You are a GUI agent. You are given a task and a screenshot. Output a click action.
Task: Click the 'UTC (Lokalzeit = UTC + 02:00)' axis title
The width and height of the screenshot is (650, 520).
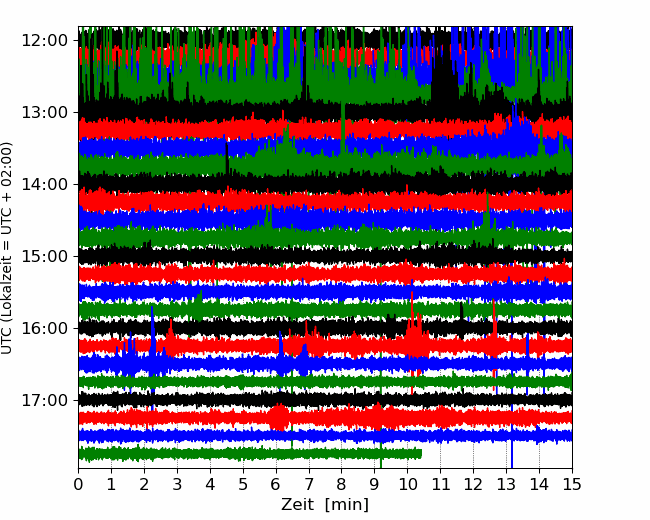(7, 248)
